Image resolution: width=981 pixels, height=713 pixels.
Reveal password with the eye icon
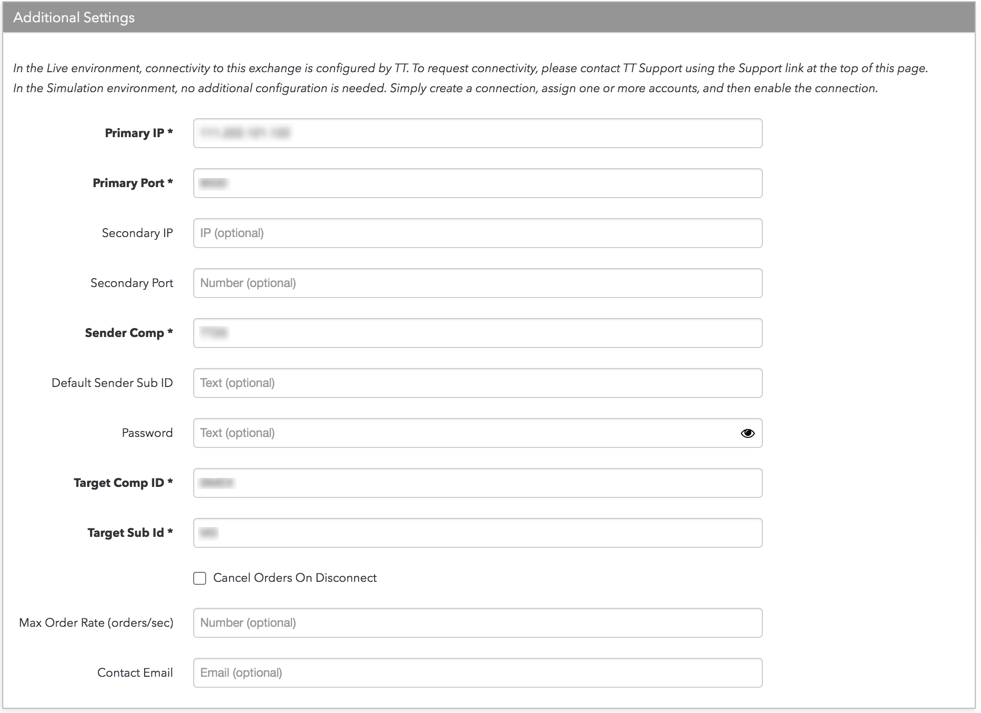coord(747,433)
